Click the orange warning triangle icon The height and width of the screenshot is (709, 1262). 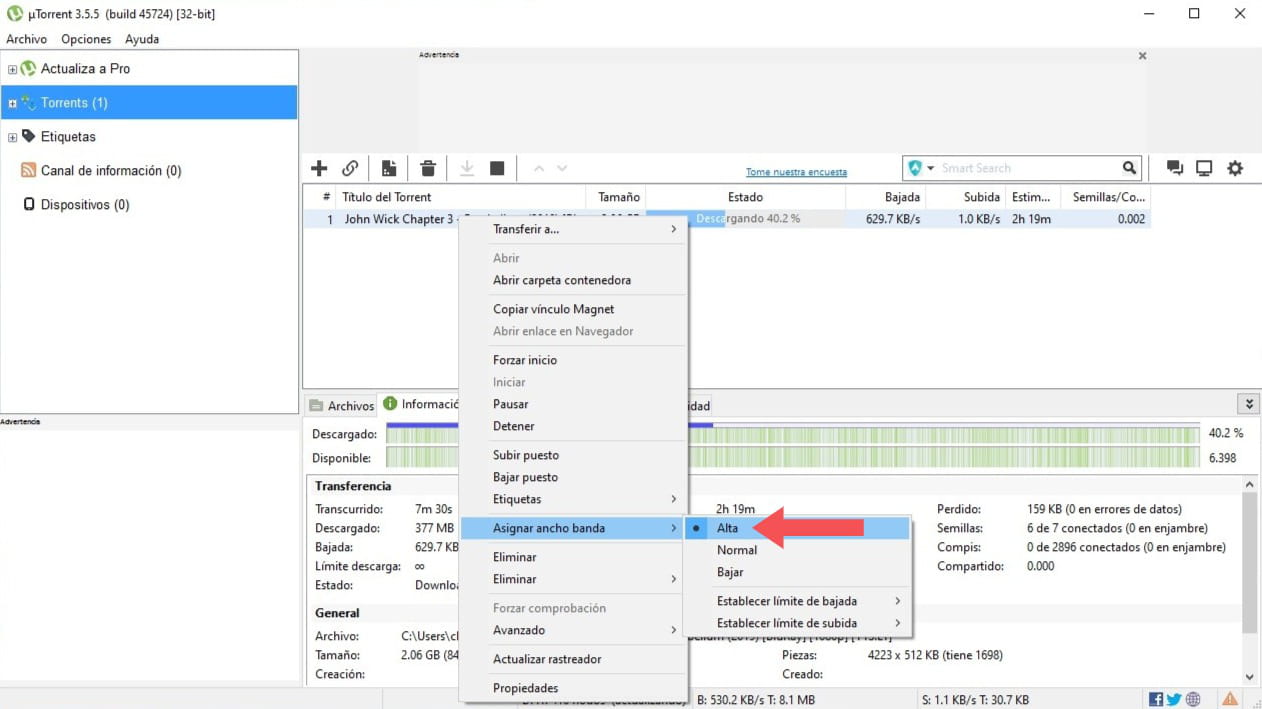coord(1230,700)
